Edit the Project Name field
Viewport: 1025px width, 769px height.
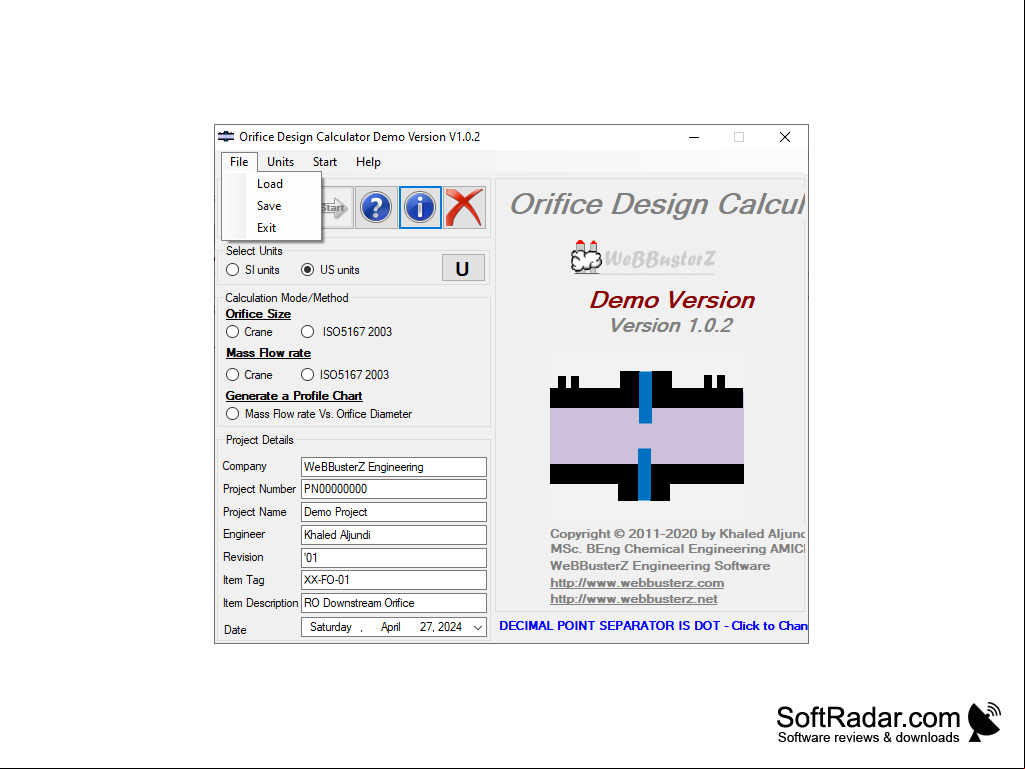[394, 512]
